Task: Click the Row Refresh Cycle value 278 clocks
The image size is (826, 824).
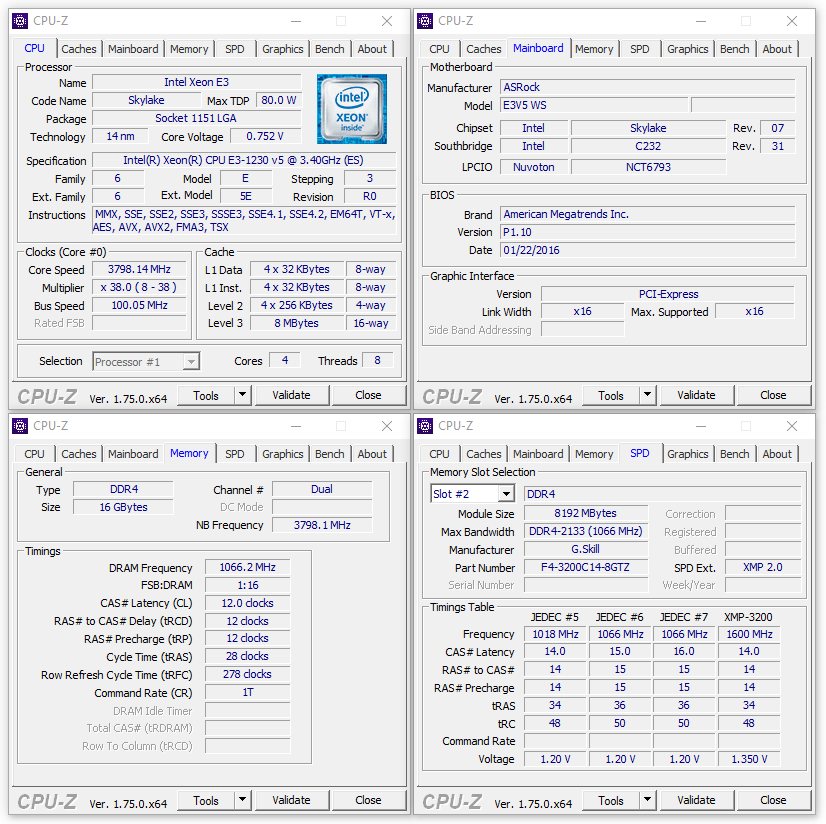Action: point(248,674)
